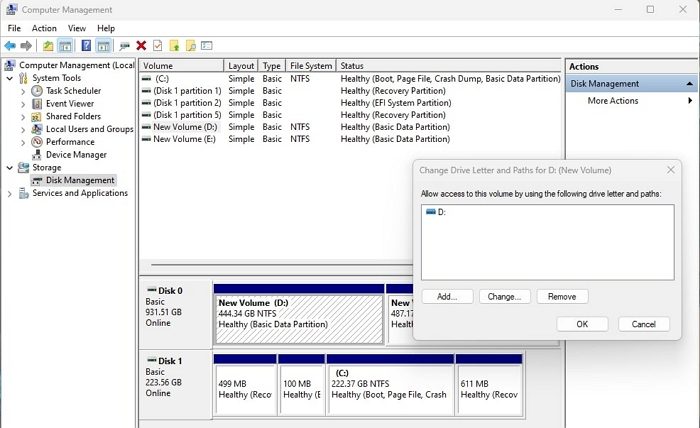
Task: Click the Storage icon in tree
Action: click(23, 167)
